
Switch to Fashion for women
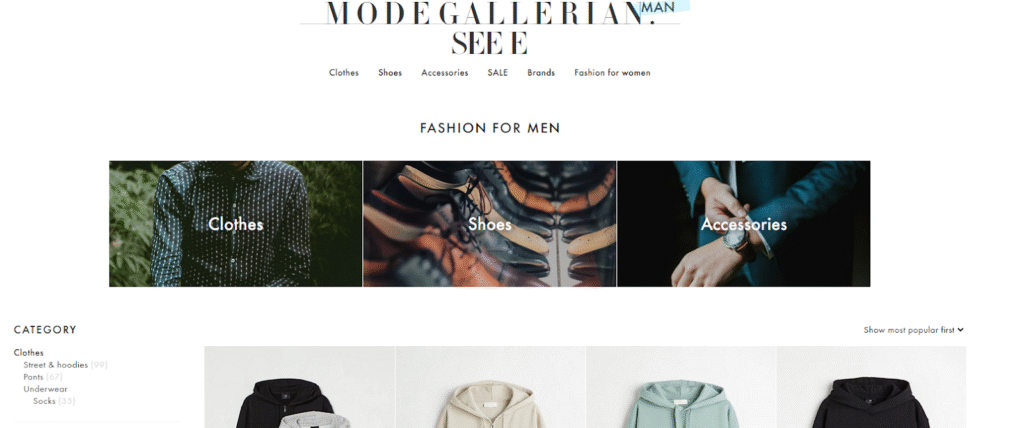tap(613, 73)
